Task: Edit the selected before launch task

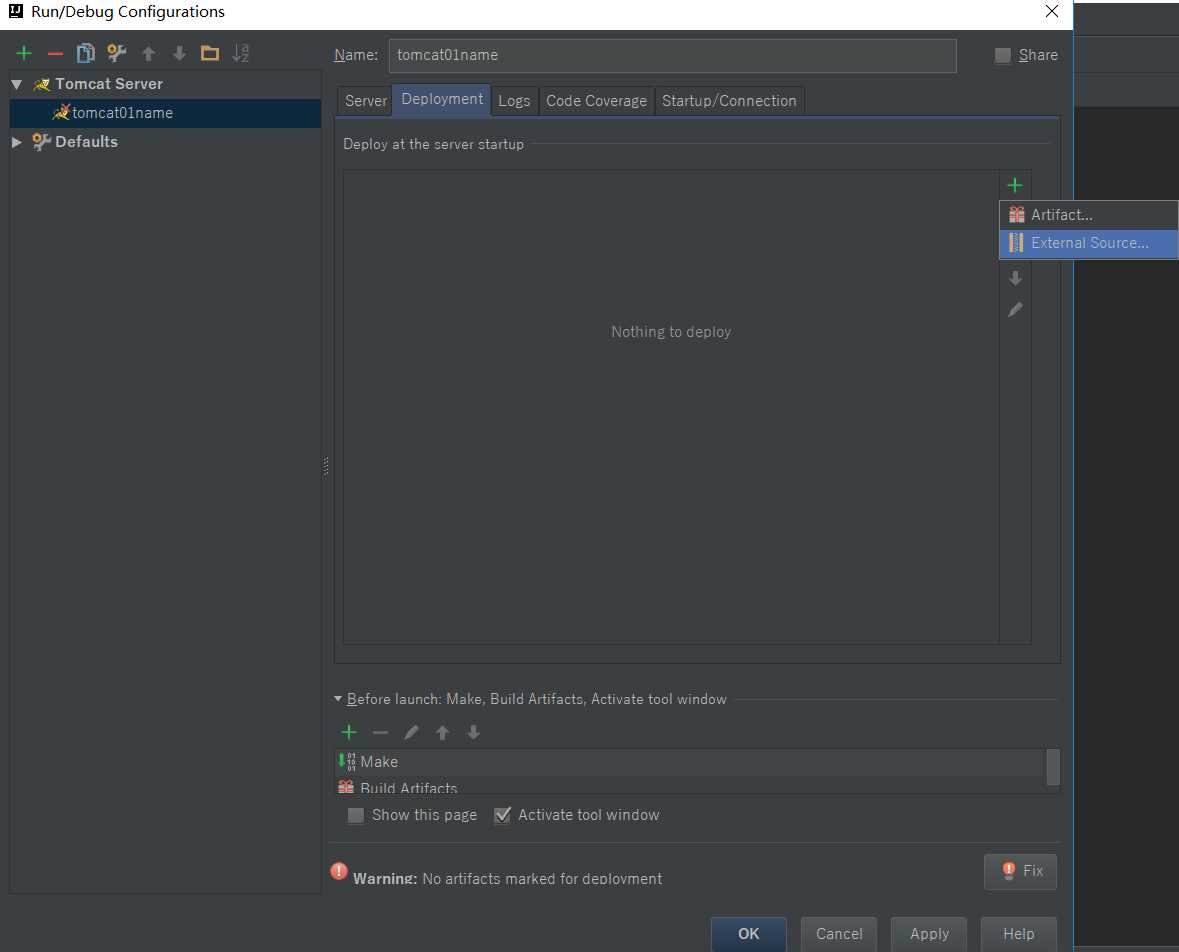Action: [411, 732]
